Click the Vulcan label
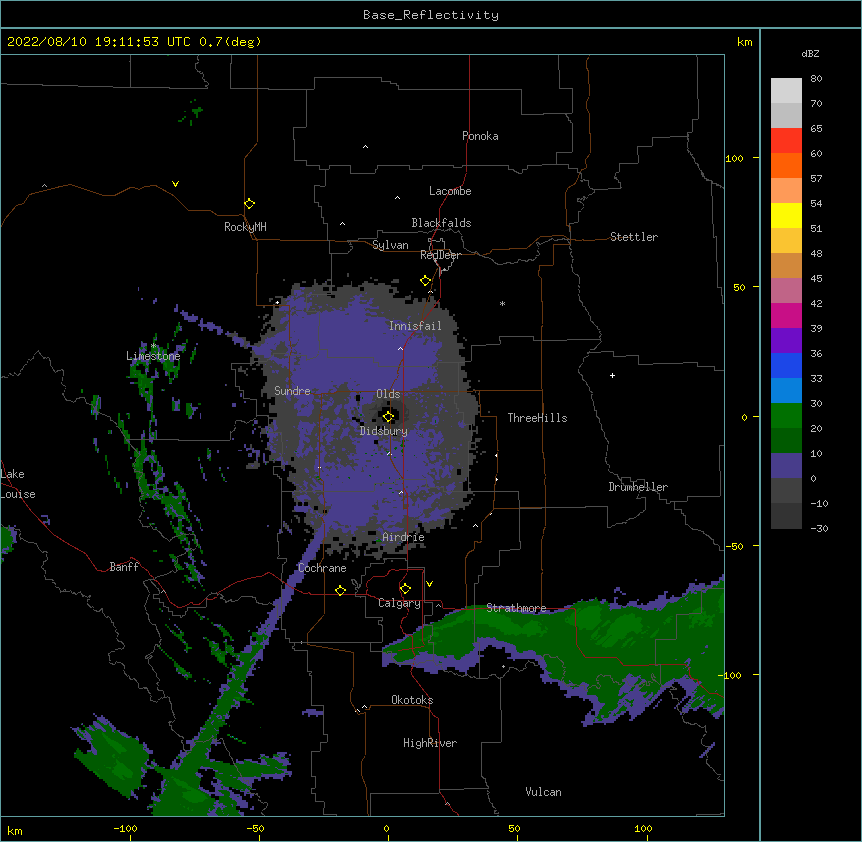 (543, 792)
